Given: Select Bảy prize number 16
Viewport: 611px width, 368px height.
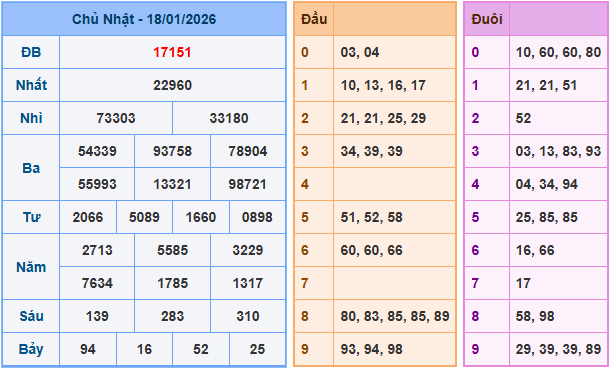Looking at the screenshot, I should point(144,349).
